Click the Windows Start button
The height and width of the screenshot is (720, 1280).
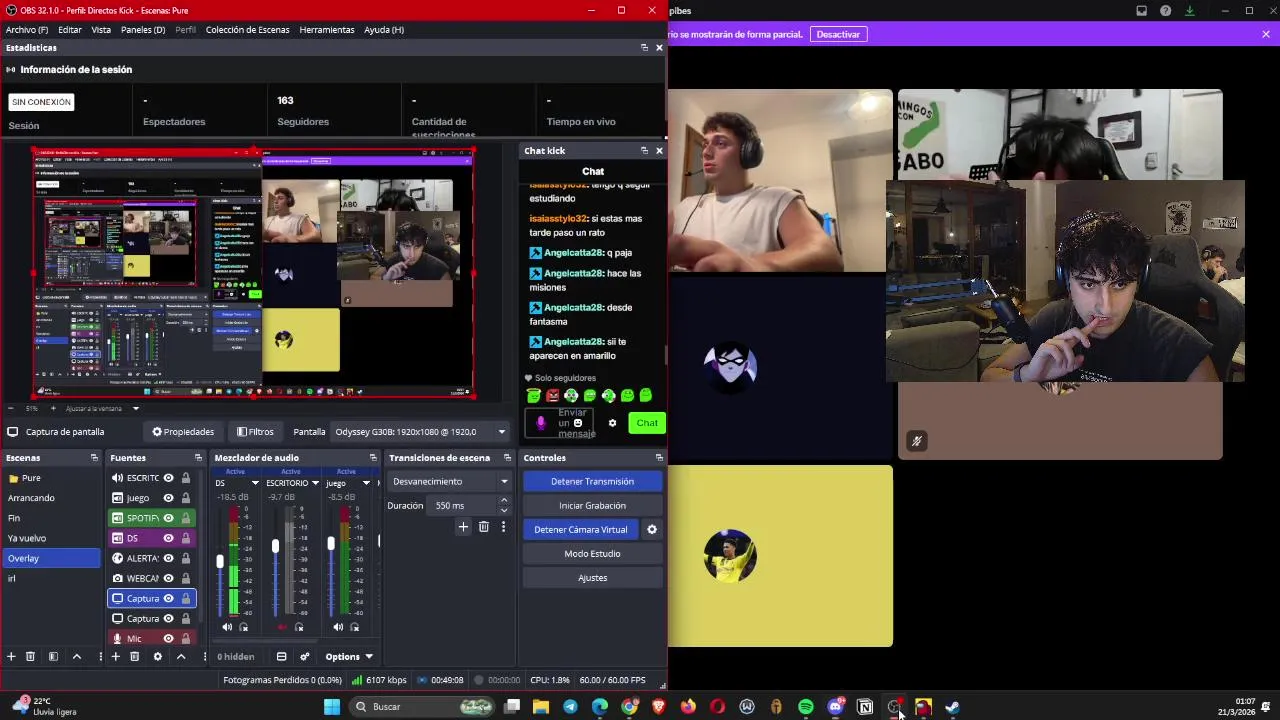(x=332, y=707)
